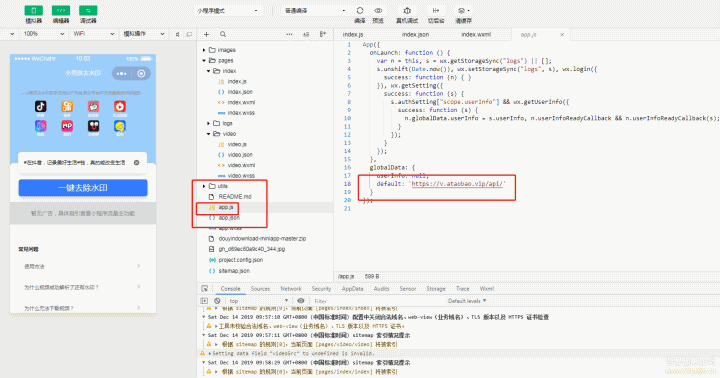
Task: Expand the utils folder
Action: pyautogui.click(x=204, y=186)
